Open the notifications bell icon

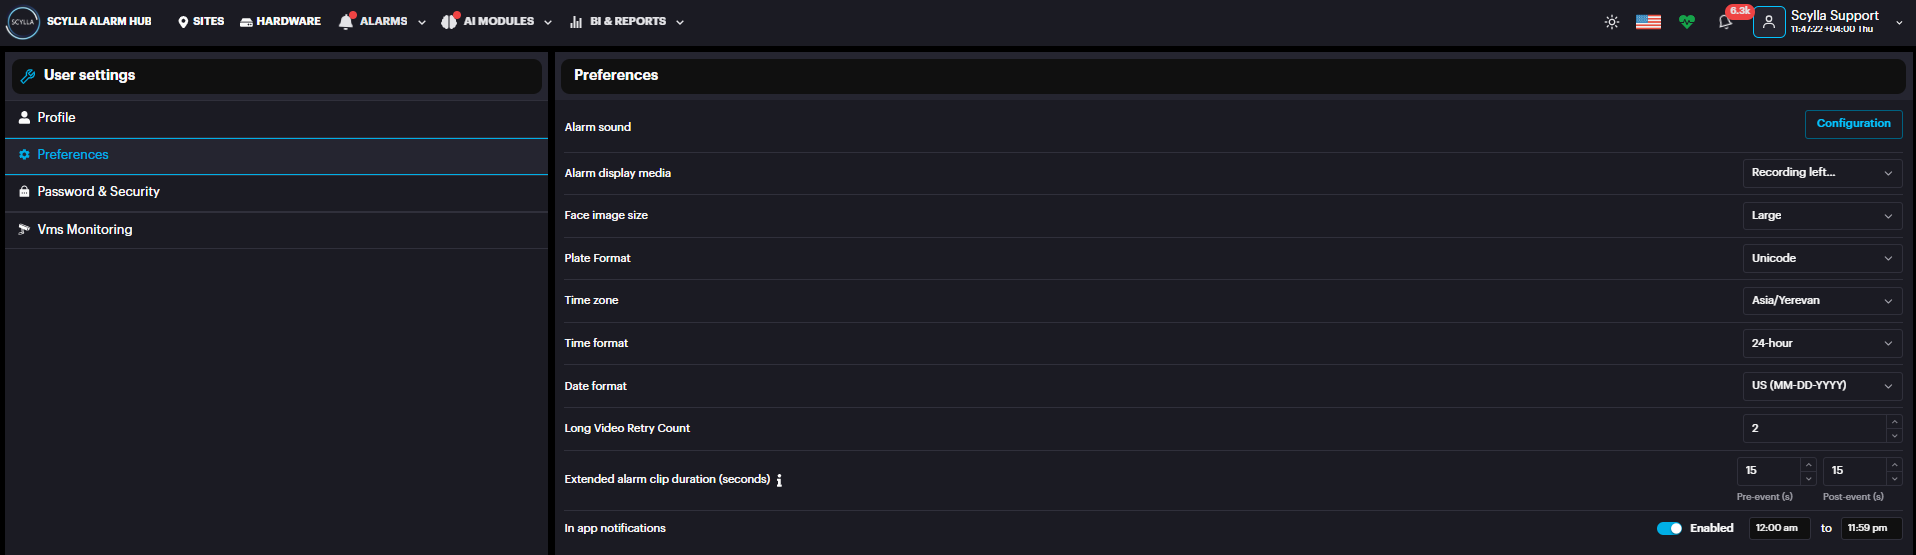pos(1725,22)
